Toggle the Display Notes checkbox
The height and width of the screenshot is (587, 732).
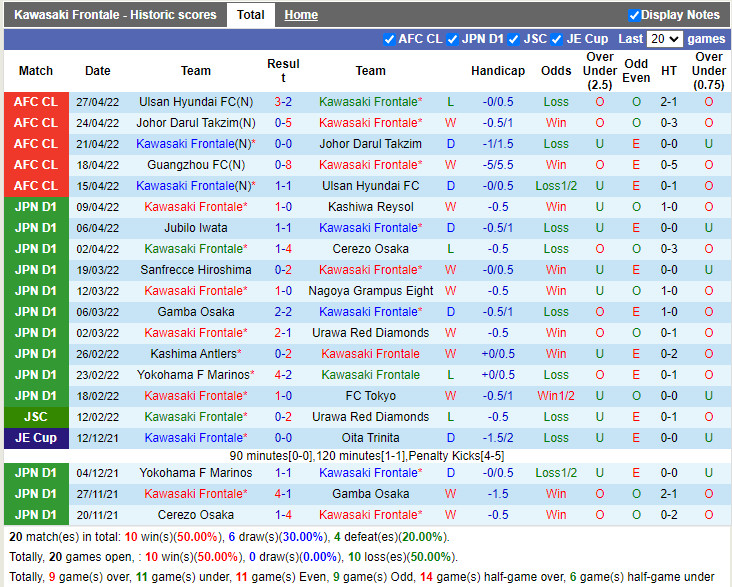[x=634, y=15]
